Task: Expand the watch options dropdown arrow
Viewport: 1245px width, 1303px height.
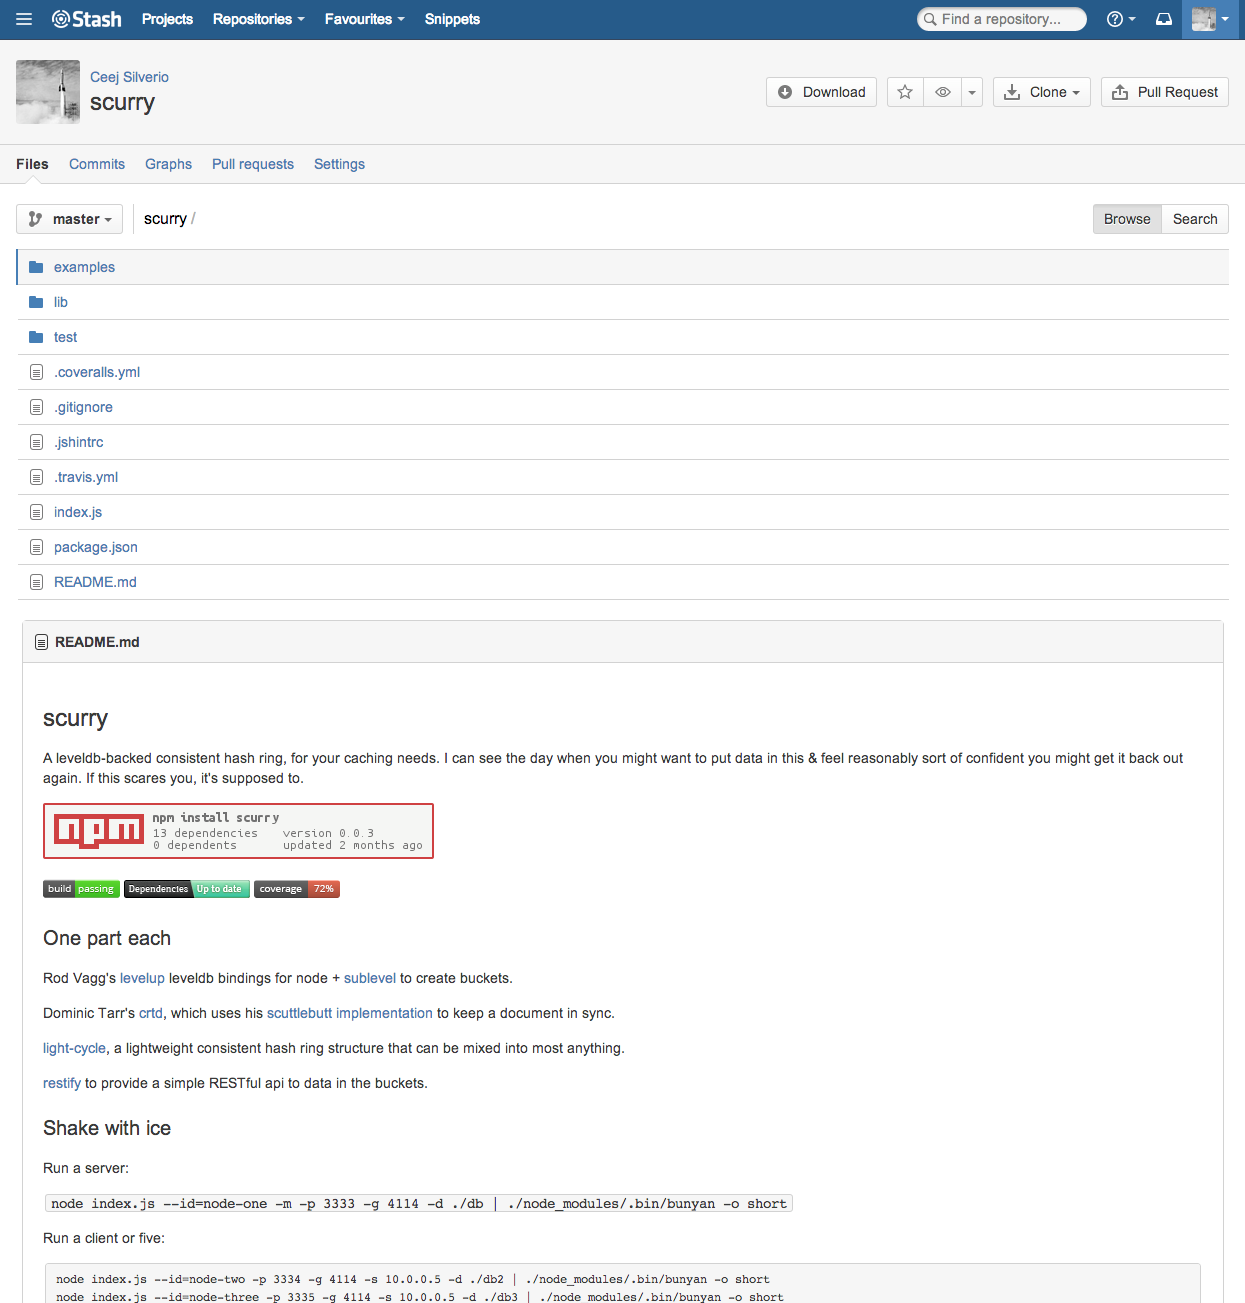Action: [x=972, y=92]
